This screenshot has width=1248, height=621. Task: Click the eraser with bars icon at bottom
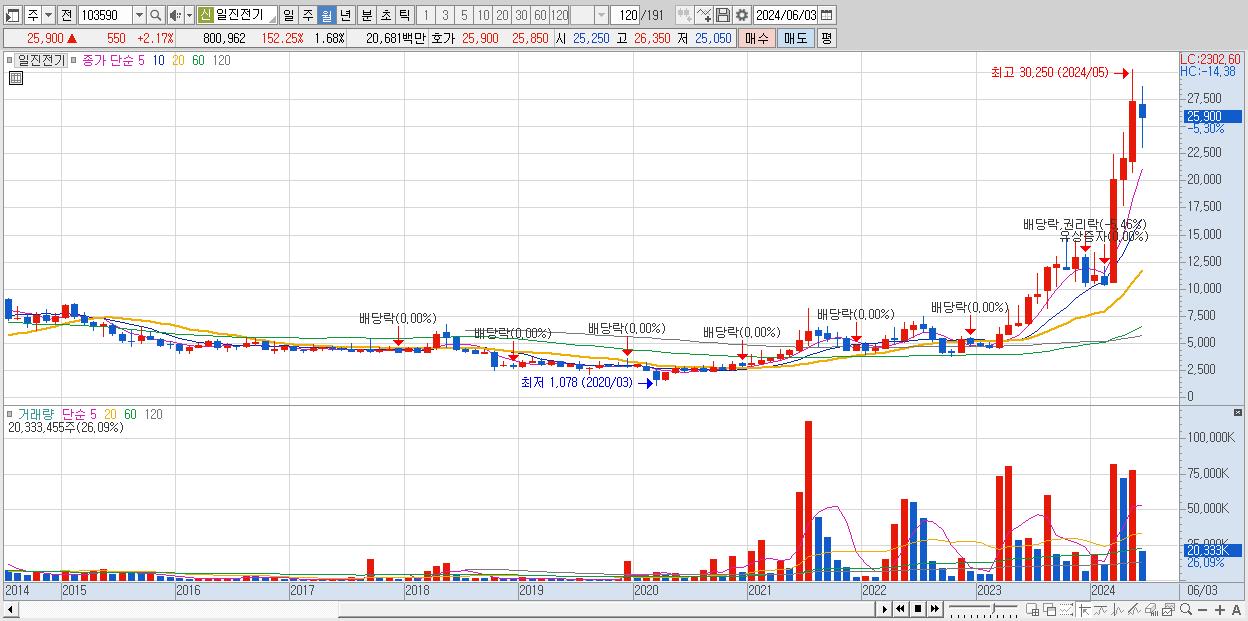pos(1151,610)
